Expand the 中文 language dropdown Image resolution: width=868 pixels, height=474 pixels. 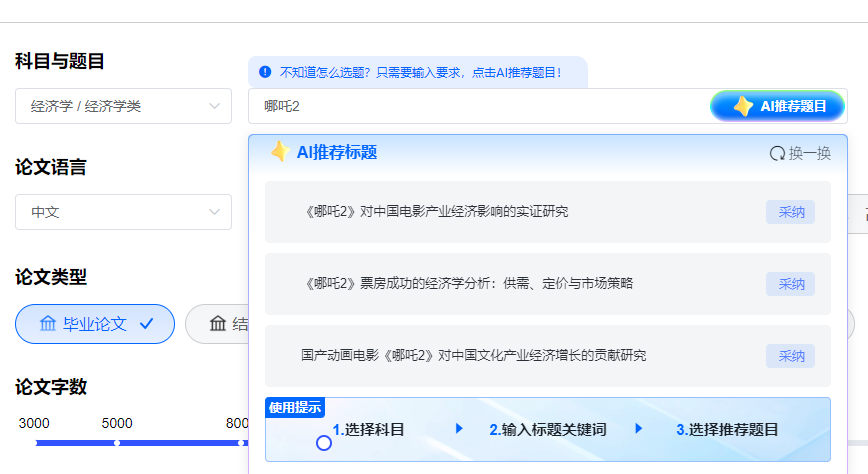click(x=123, y=212)
